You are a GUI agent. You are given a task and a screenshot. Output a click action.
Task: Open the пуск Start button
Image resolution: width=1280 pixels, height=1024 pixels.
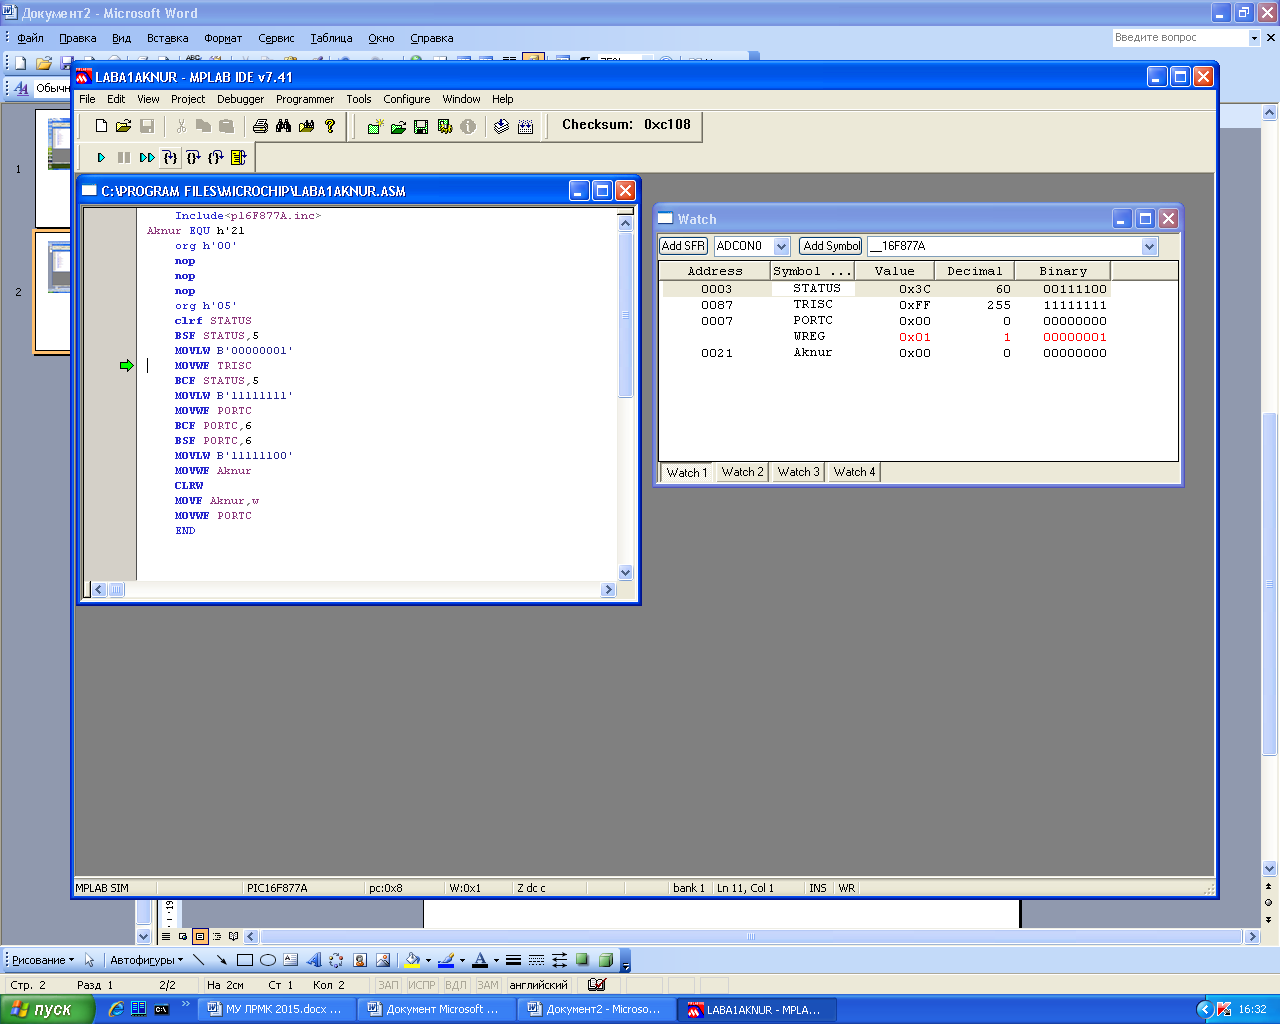click(x=47, y=1009)
